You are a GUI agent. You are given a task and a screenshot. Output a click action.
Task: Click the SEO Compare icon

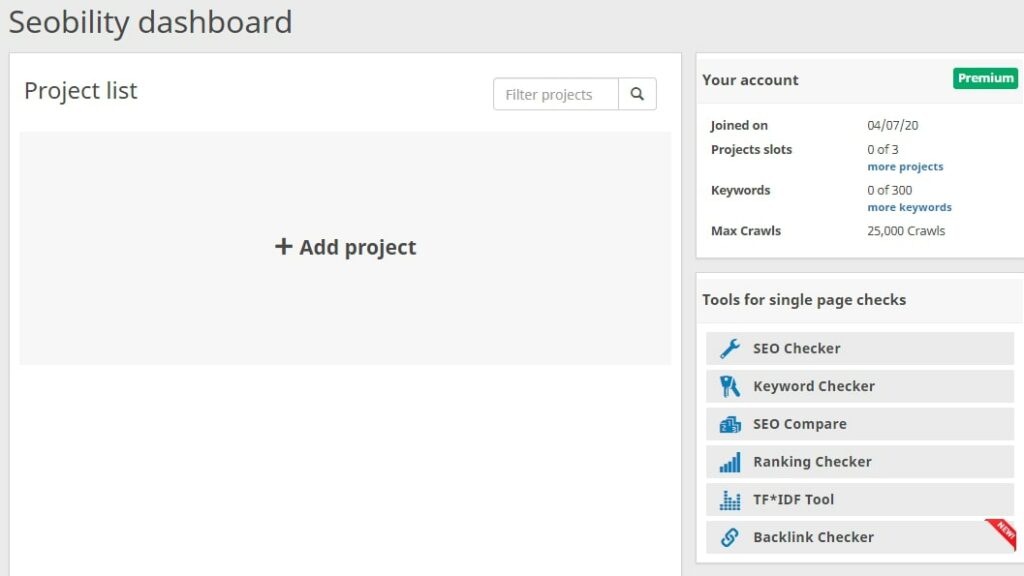[729, 424]
